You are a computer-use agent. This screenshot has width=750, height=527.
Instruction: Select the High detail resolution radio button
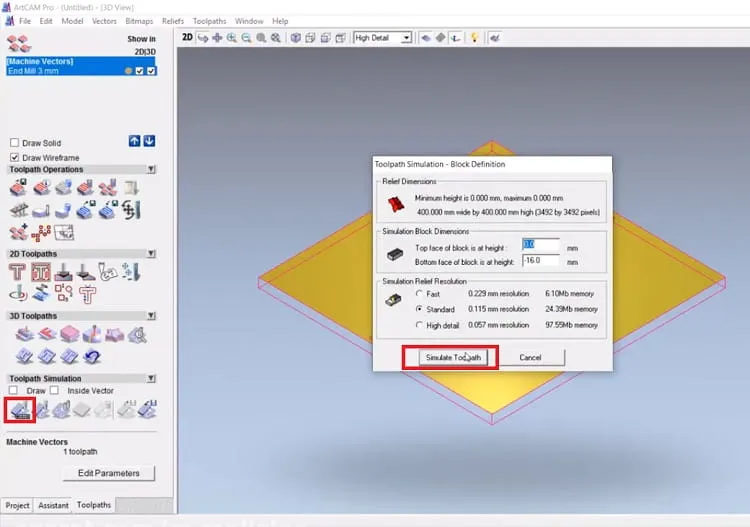click(x=419, y=325)
